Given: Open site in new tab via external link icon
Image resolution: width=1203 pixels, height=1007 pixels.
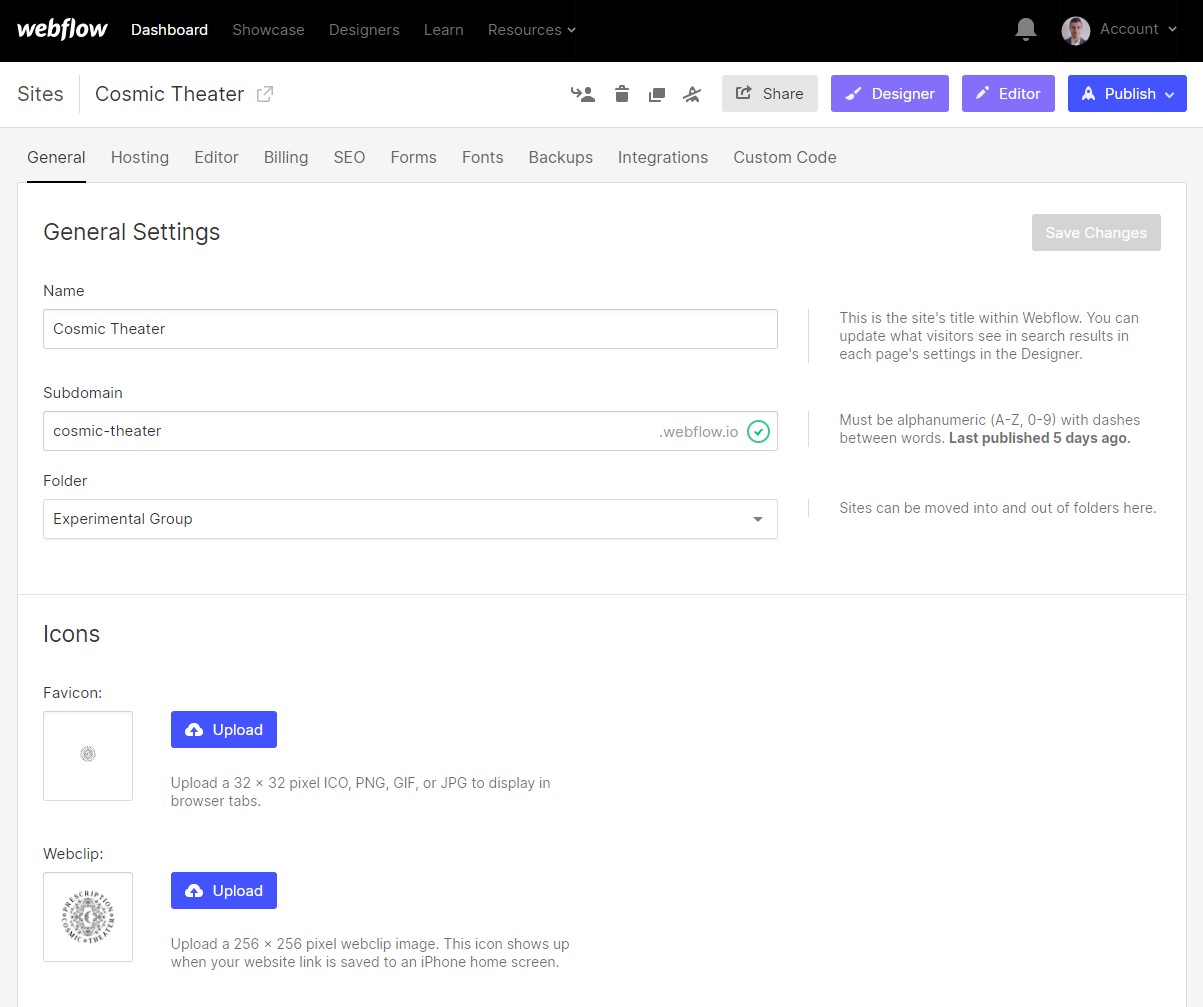Looking at the screenshot, I should [x=265, y=94].
